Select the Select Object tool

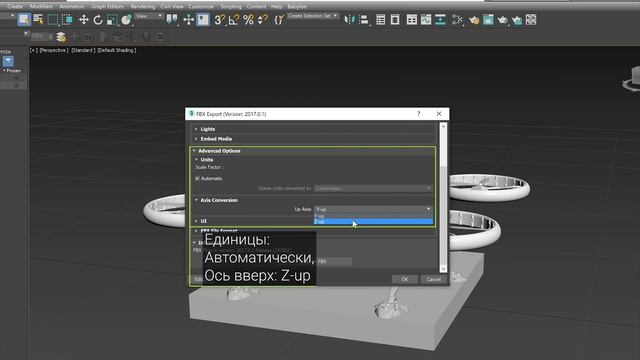(24, 20)
